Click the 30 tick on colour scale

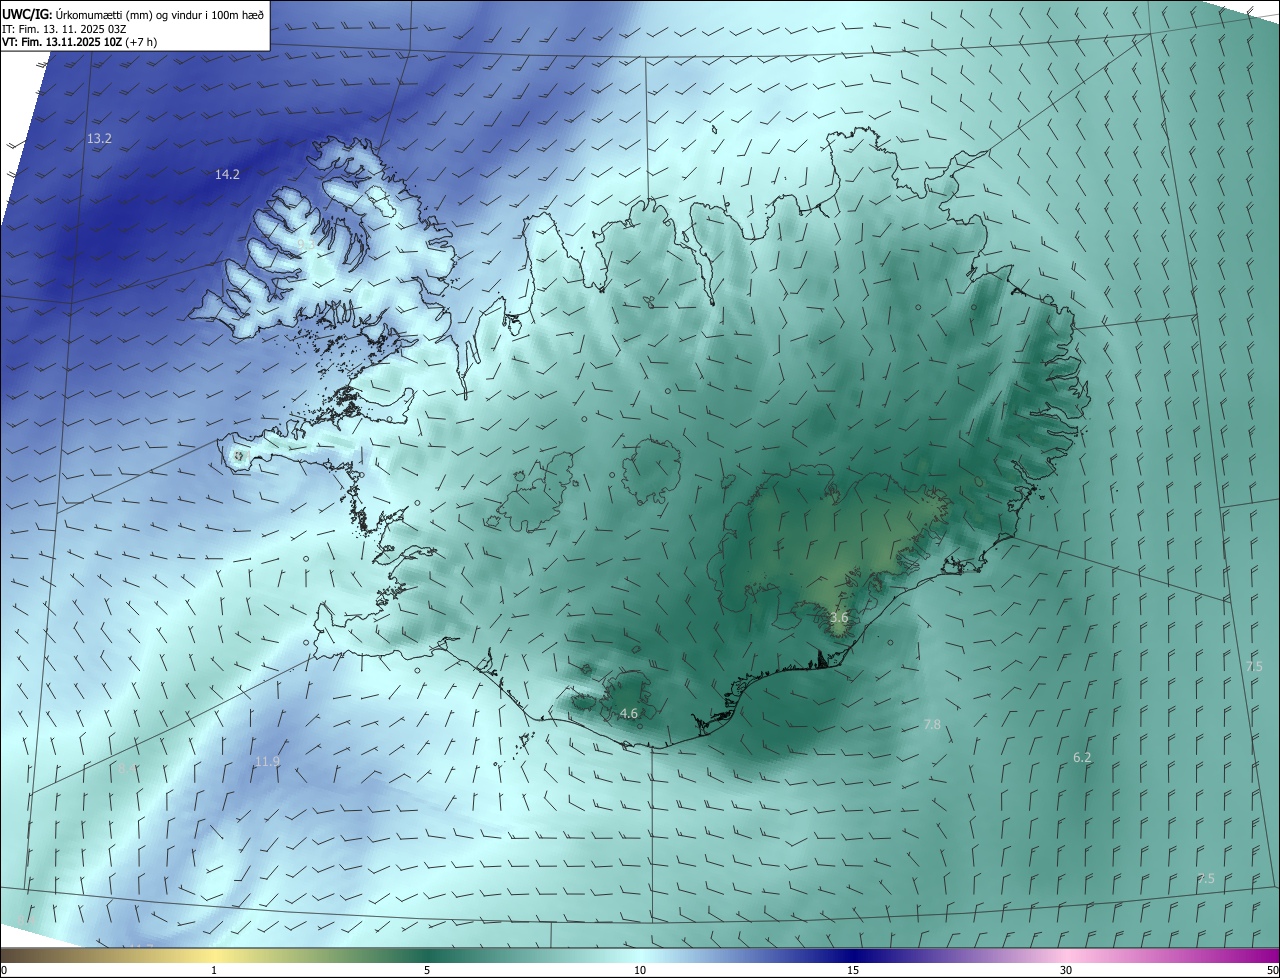coord(1066,971)
